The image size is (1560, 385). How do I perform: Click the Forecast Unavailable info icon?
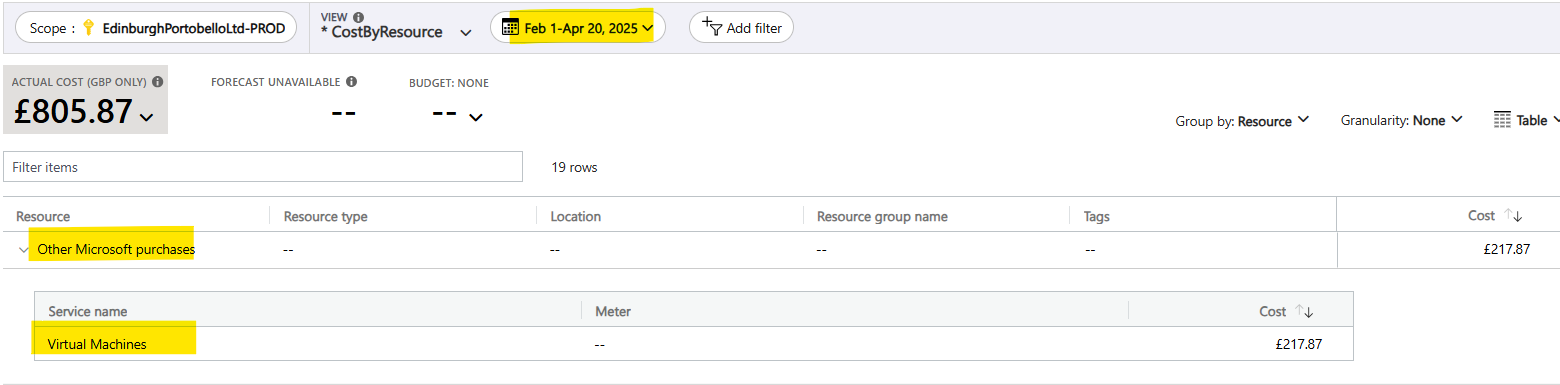coord(352,82)
